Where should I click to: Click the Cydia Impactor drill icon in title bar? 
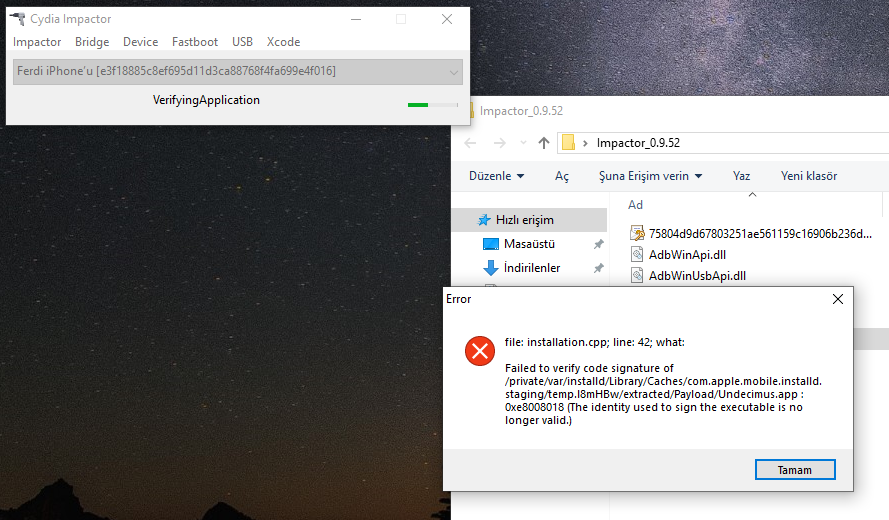(x=17, y=19)
